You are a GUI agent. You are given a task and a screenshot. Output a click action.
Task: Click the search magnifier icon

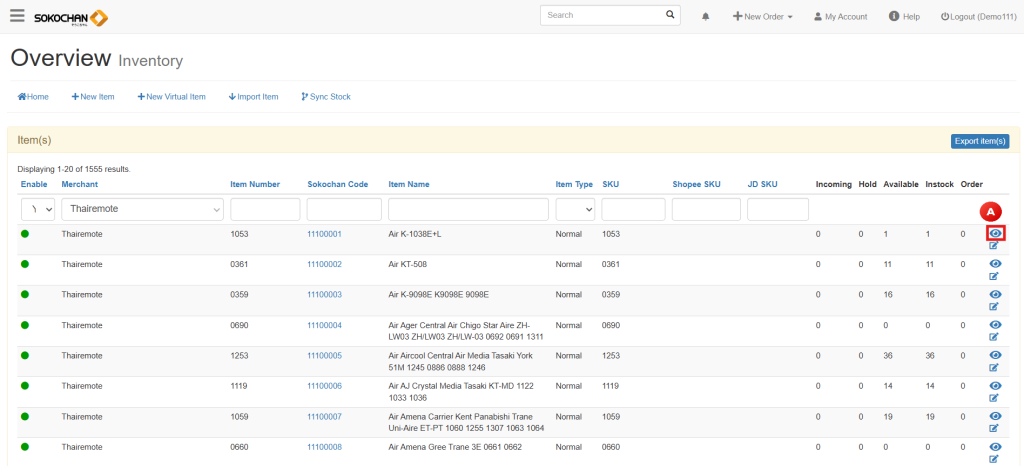pyautogui.click(x=671, y=16)
